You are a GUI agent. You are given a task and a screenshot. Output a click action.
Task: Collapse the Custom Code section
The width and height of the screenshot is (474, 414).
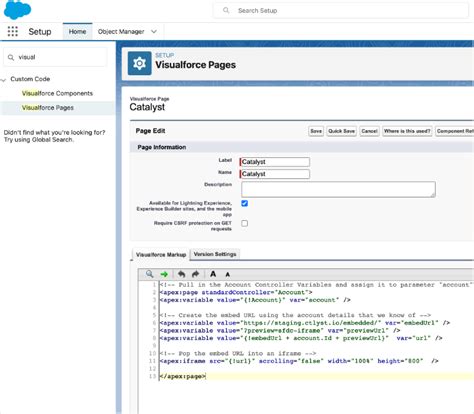click(x=4, y=80)
